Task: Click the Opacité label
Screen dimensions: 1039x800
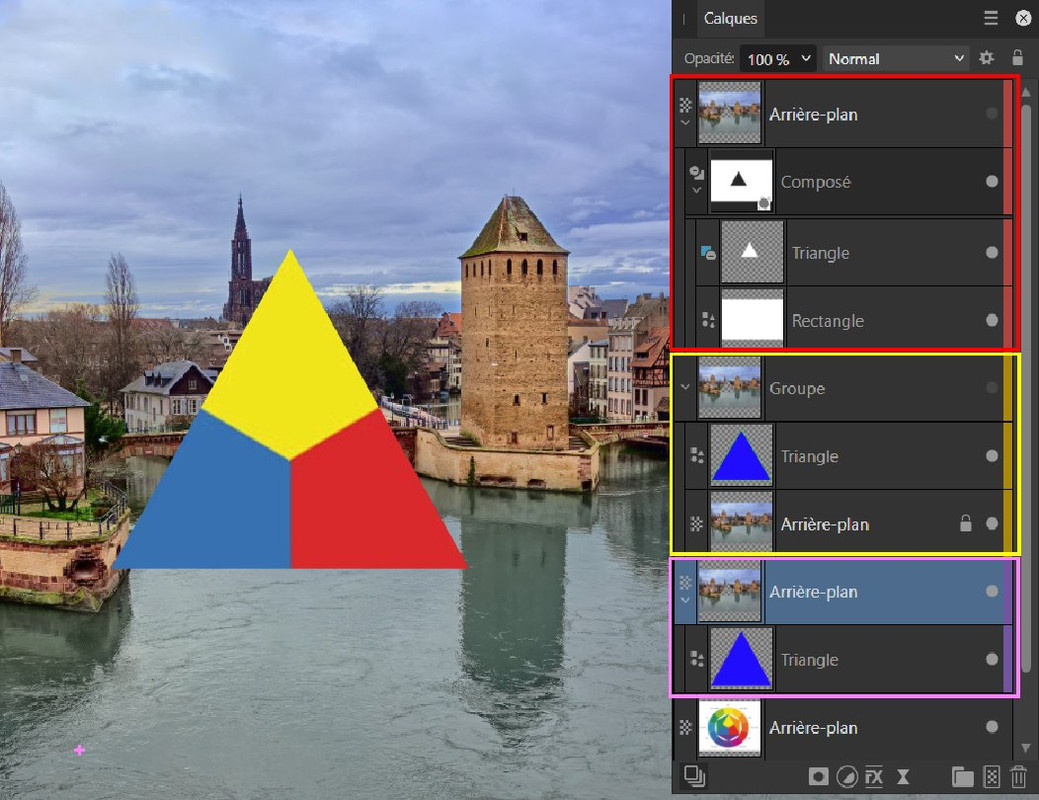Action: click(x=709, y=58)
